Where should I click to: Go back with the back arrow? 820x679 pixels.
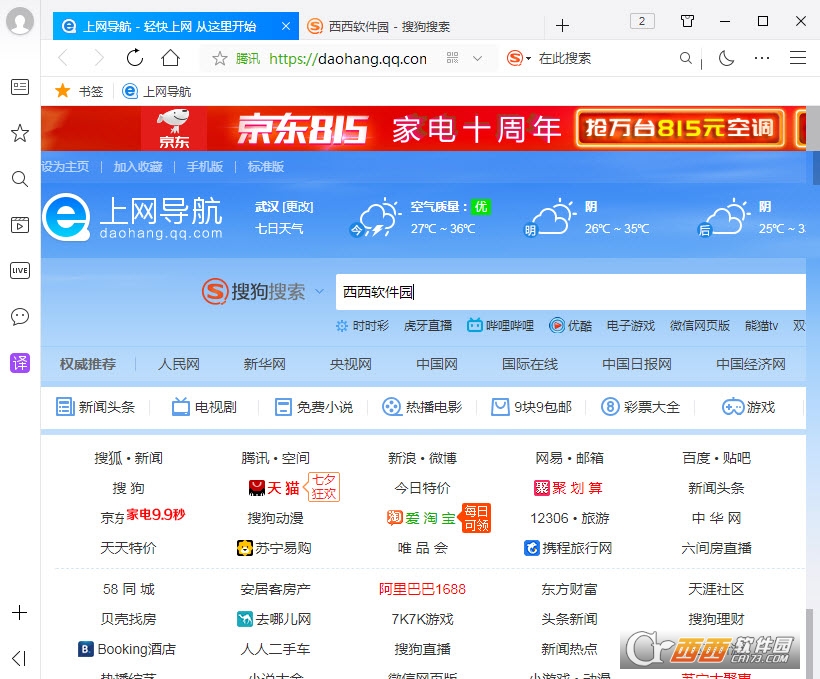(x=63, y=58)
